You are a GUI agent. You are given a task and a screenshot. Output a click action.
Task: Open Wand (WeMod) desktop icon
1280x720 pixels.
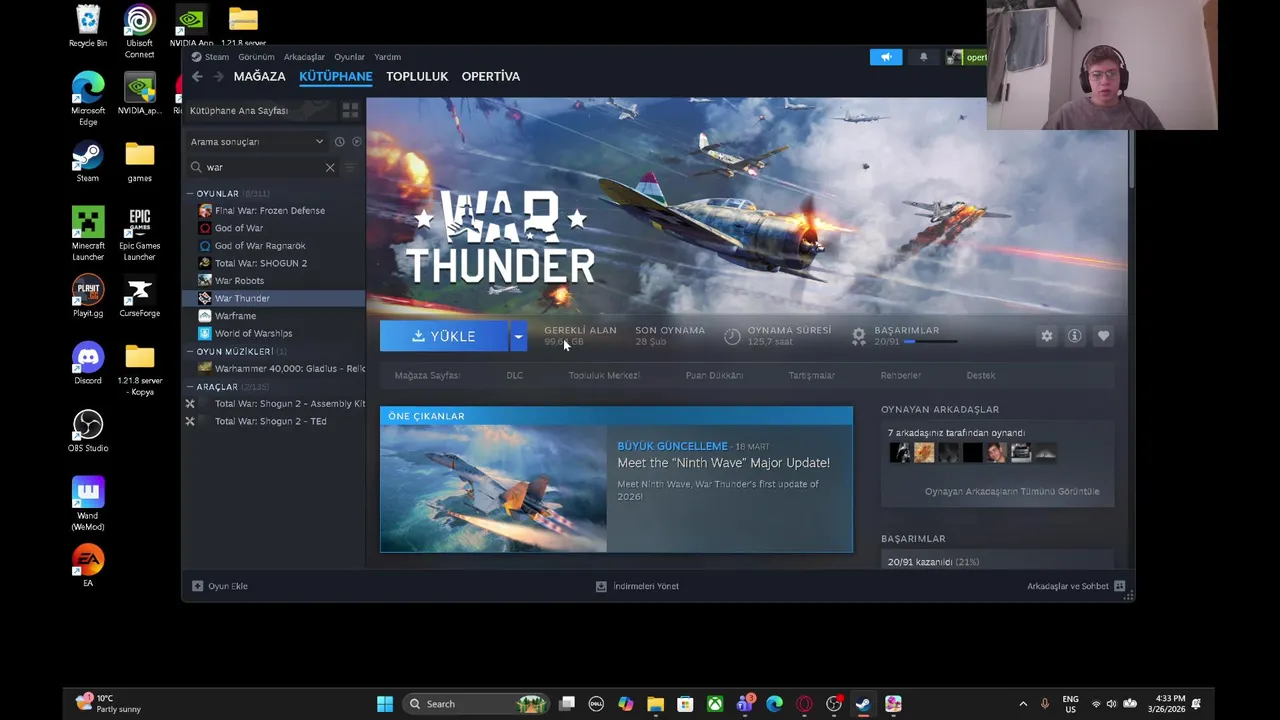click(87, 504)
